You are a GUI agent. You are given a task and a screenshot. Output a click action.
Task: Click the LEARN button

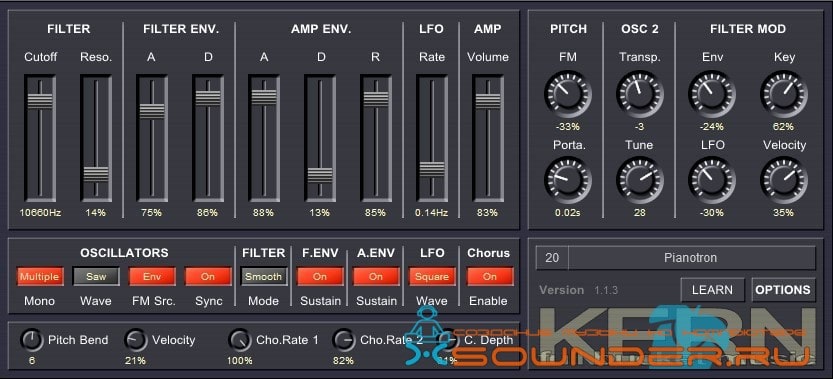point(712,290)
